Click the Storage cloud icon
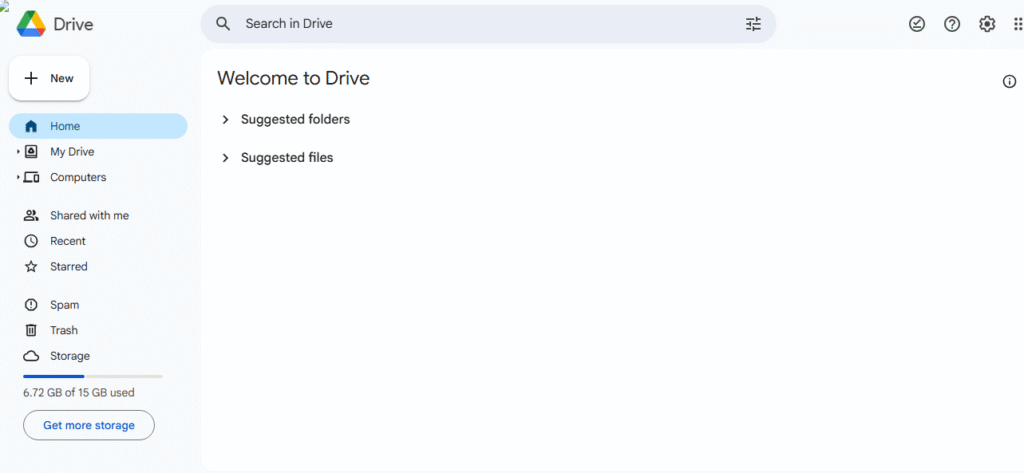Screen dimensions: 1024x473 [31, 356]
